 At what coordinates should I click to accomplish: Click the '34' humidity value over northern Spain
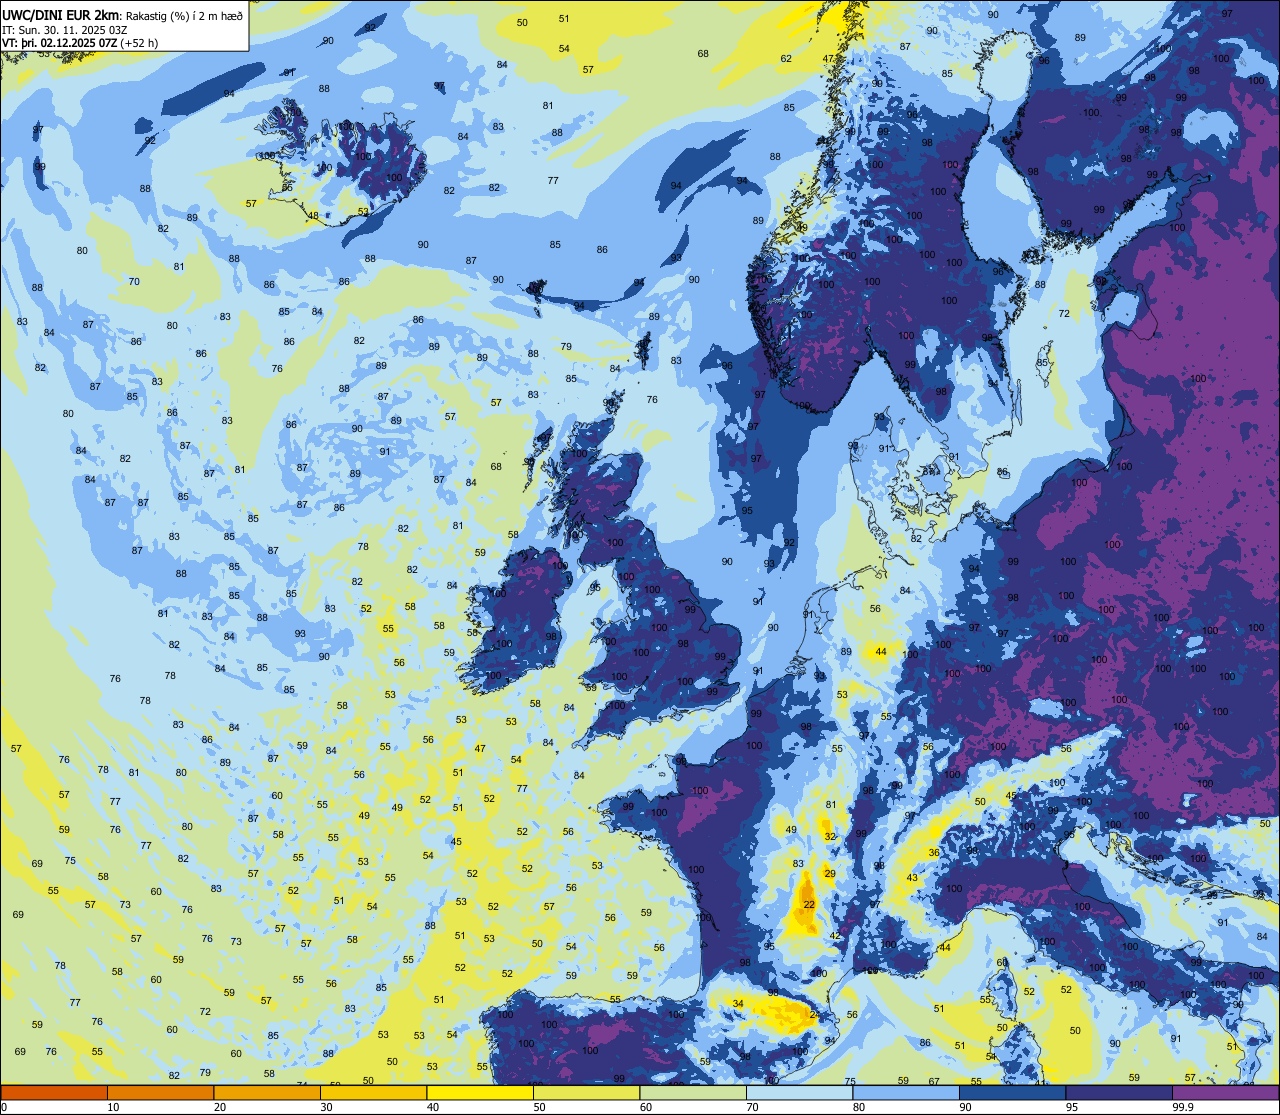(738, 1003)
